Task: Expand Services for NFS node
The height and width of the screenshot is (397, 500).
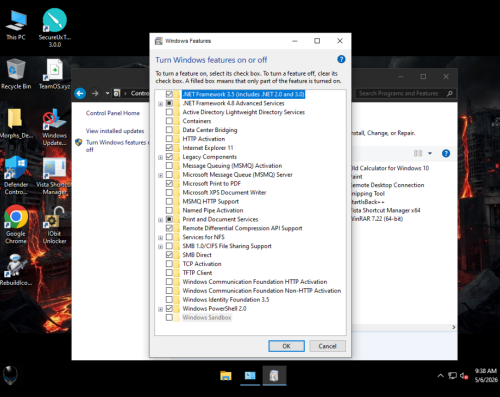Action: 160,237
